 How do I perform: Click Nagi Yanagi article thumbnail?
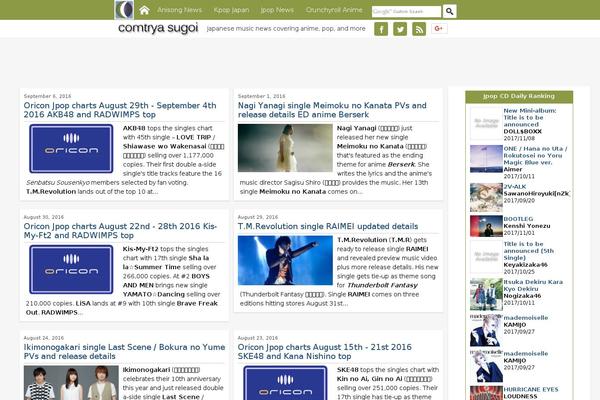point(285,148)
